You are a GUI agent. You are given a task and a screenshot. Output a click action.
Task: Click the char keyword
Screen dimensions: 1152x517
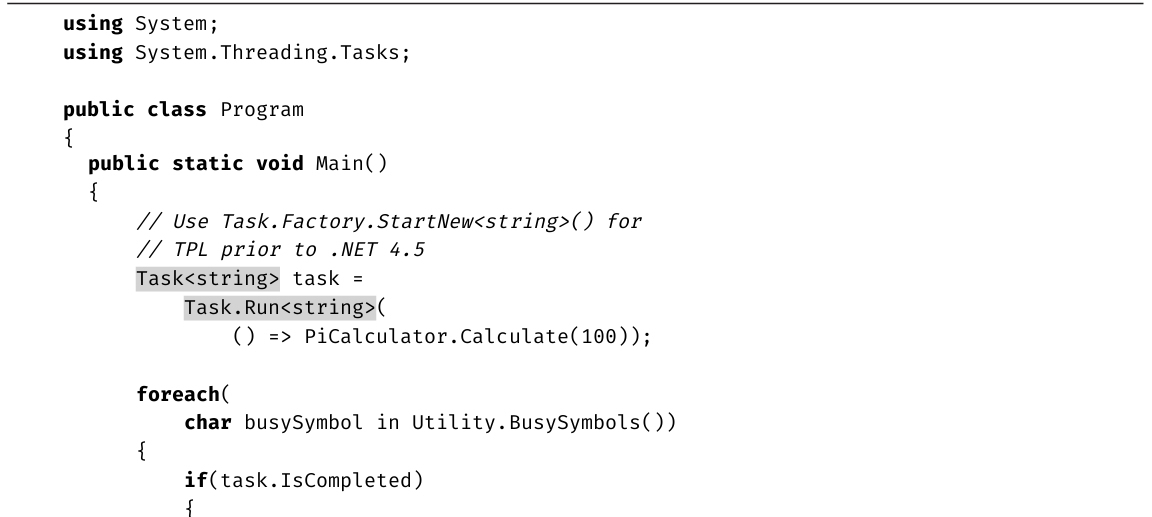pos(207,422)
